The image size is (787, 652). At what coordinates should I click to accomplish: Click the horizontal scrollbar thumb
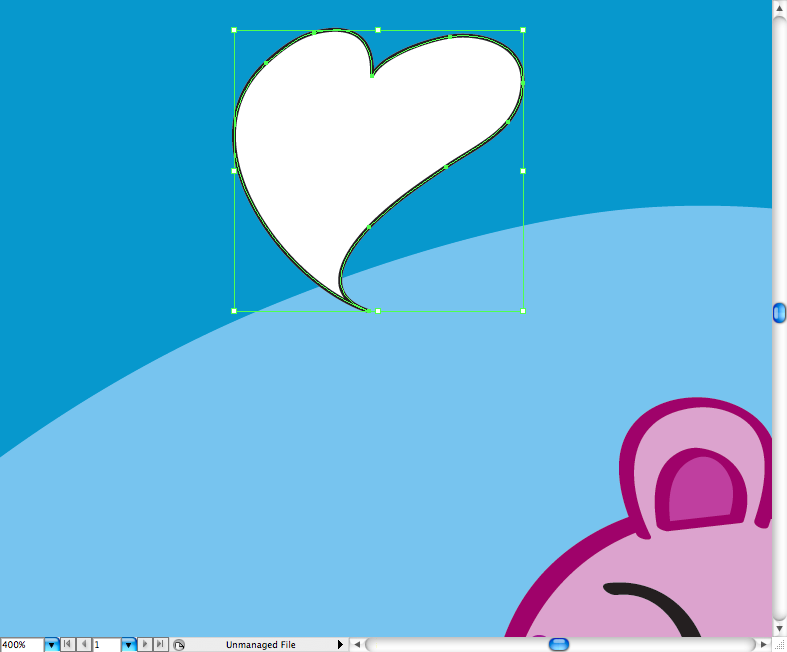[x=559, y=645]
